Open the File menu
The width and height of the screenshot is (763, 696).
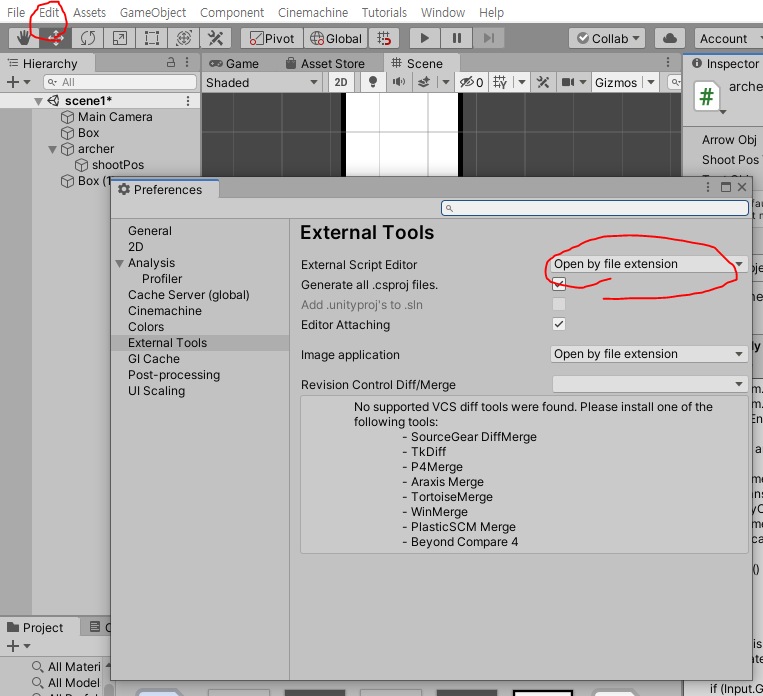[16, 13]
